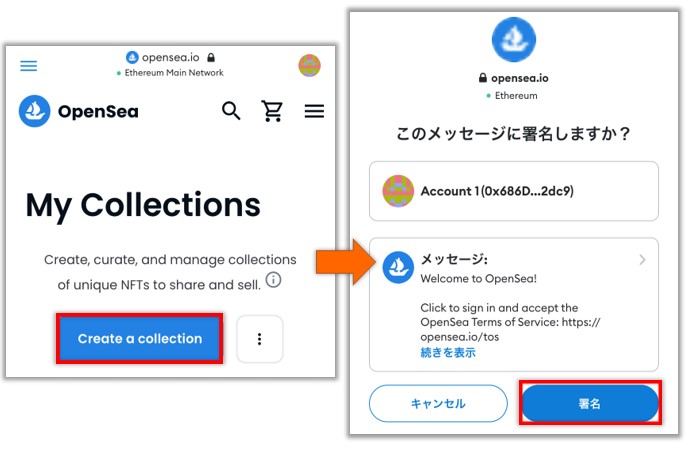Click the OpenSea ship logo beside OpenSea wordmark
The height and width of the screenshot is (451, 686).
[x=34, y=111]
